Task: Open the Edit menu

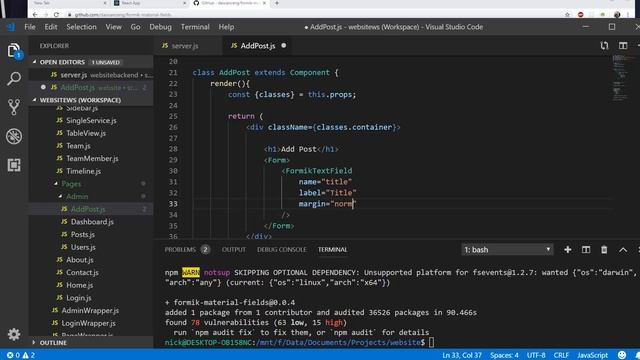Action: (x=51, y=27)
